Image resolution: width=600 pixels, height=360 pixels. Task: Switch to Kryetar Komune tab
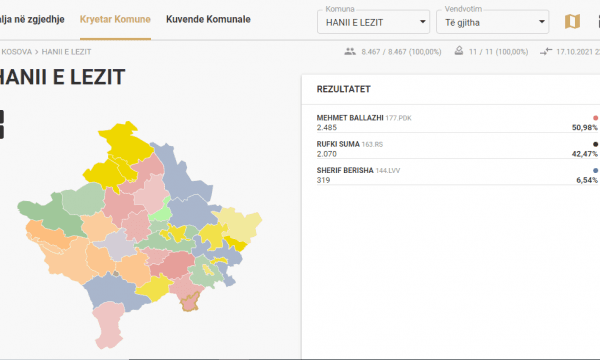115,19
